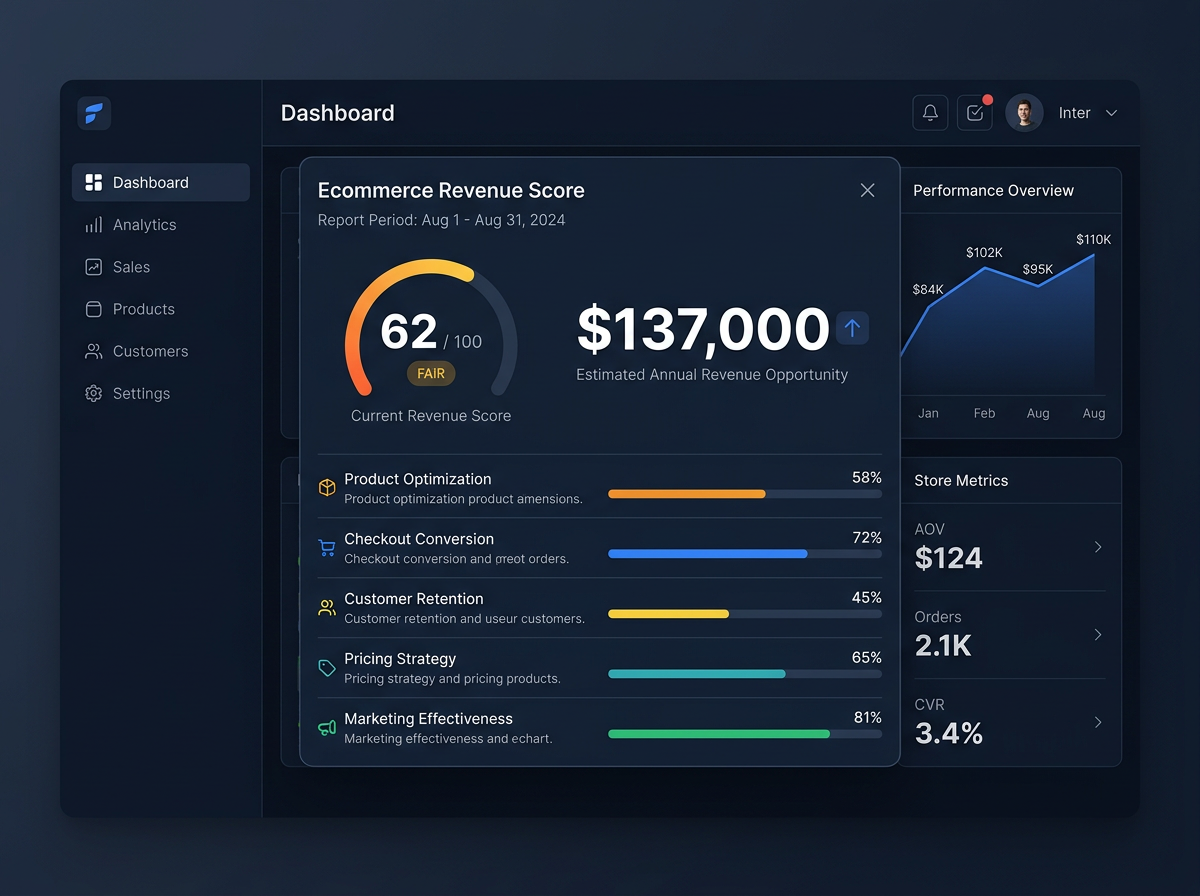Click the $137,000 revenue opportunity figure
Image resolution: width=1200 pixels, height=896 pixels.
pyautogui.click(x=703, y=329)
